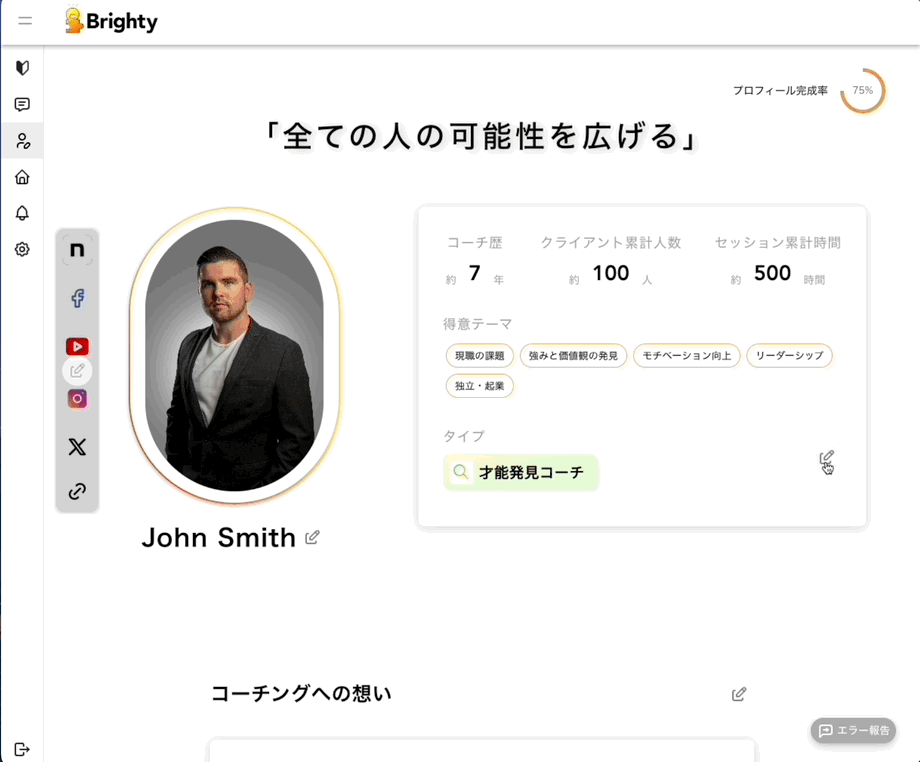Edit the John Smith name
The image size is (920, 762).
[x=312, y=537]
